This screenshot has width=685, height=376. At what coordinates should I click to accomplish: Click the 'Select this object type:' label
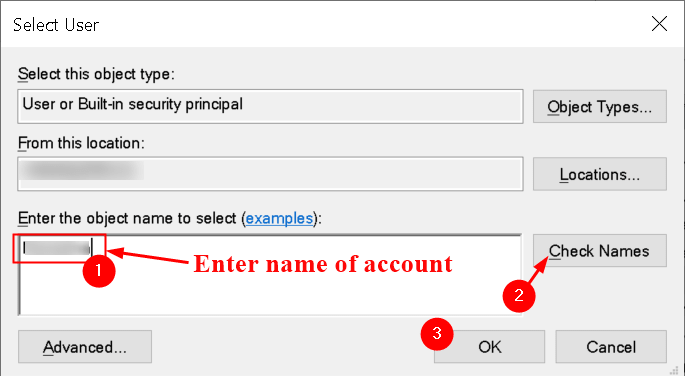click(x=96, y=74)
